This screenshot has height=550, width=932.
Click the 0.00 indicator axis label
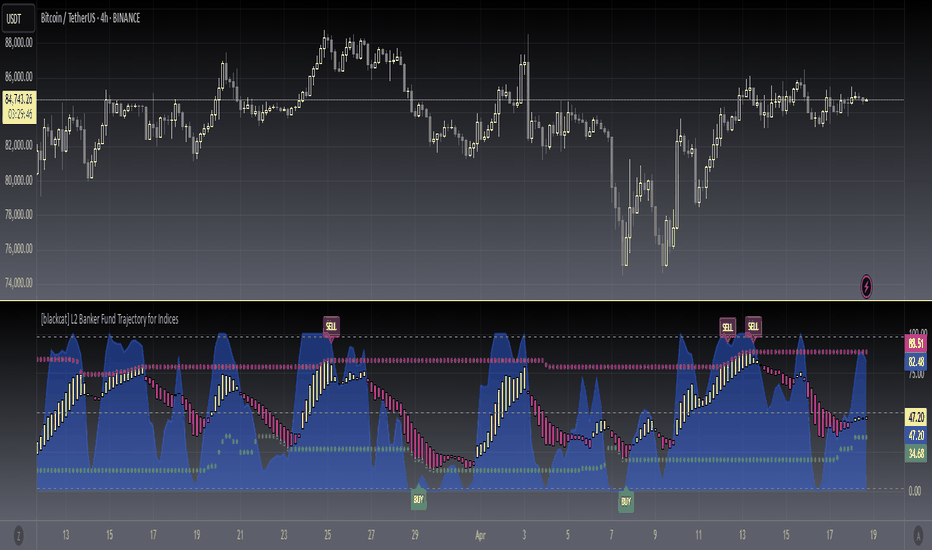[915, 491]
